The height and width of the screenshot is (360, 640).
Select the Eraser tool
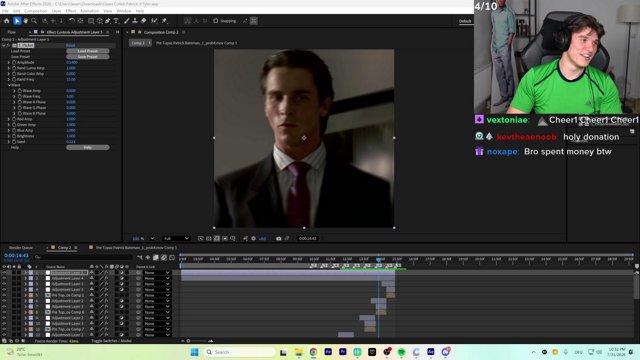click(144, 21)
